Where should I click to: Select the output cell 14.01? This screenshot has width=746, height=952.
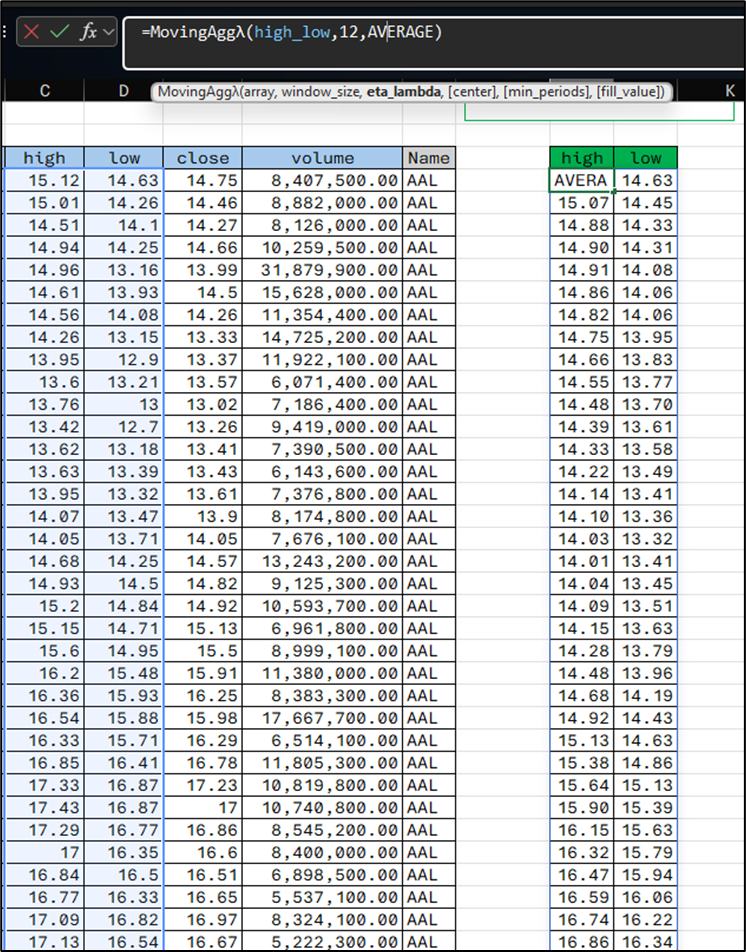(x=582, y=561)
